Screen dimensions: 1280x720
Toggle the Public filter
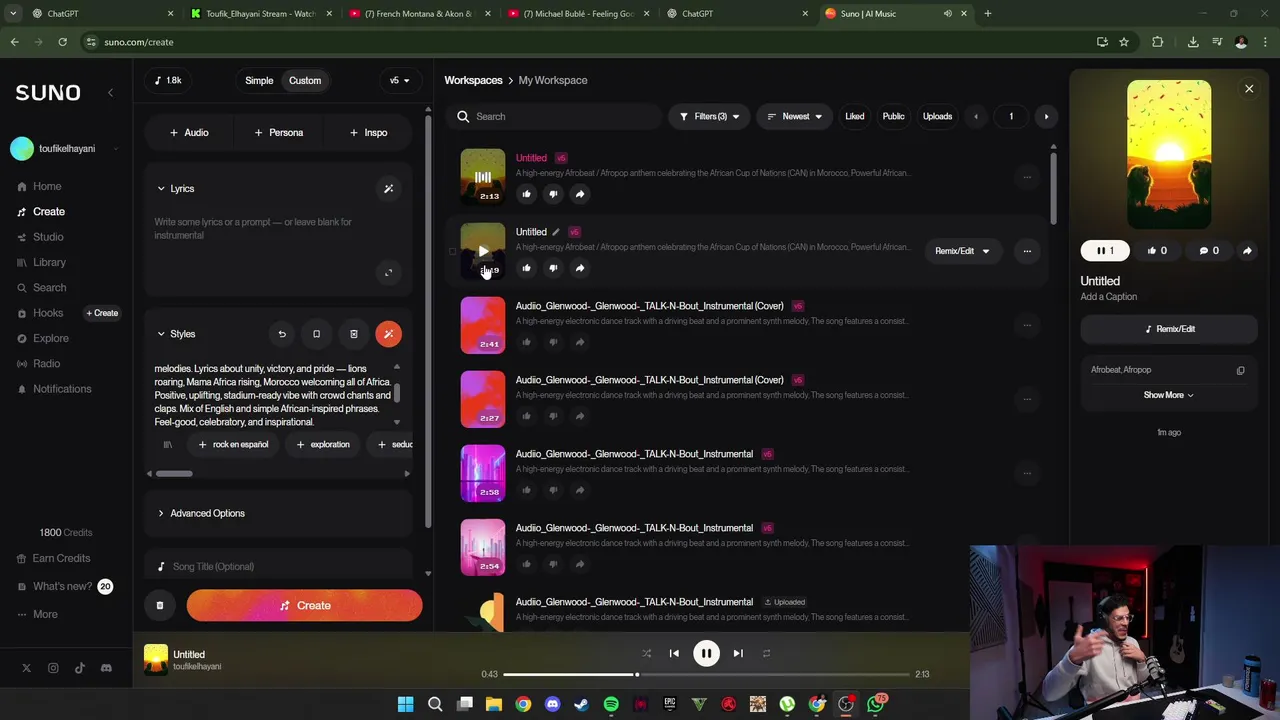tap(893, 116)
